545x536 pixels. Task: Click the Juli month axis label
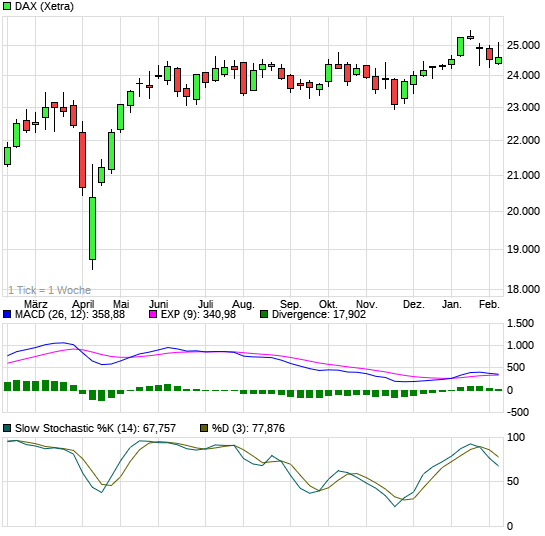pos(205,304)
